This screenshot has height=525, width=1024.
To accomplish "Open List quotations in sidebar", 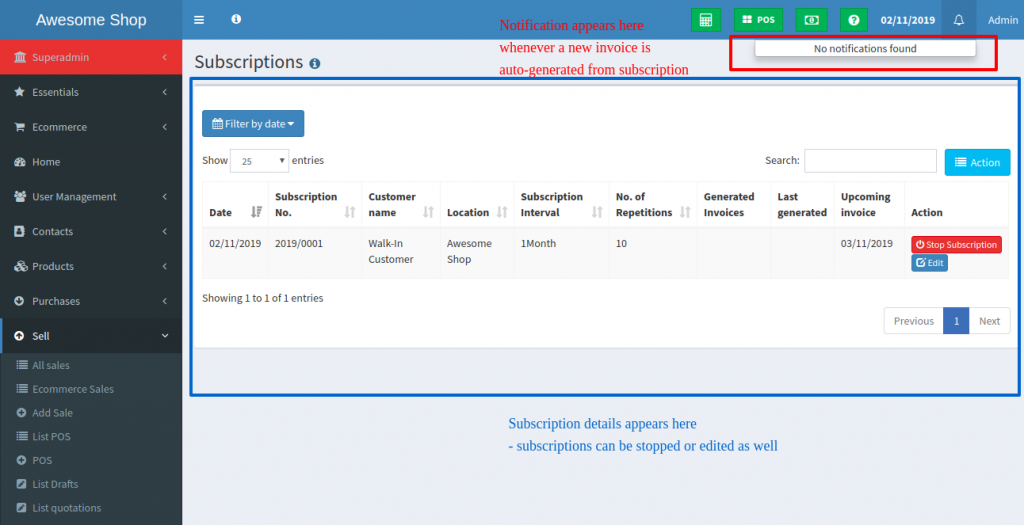I will tap(66, 508).
